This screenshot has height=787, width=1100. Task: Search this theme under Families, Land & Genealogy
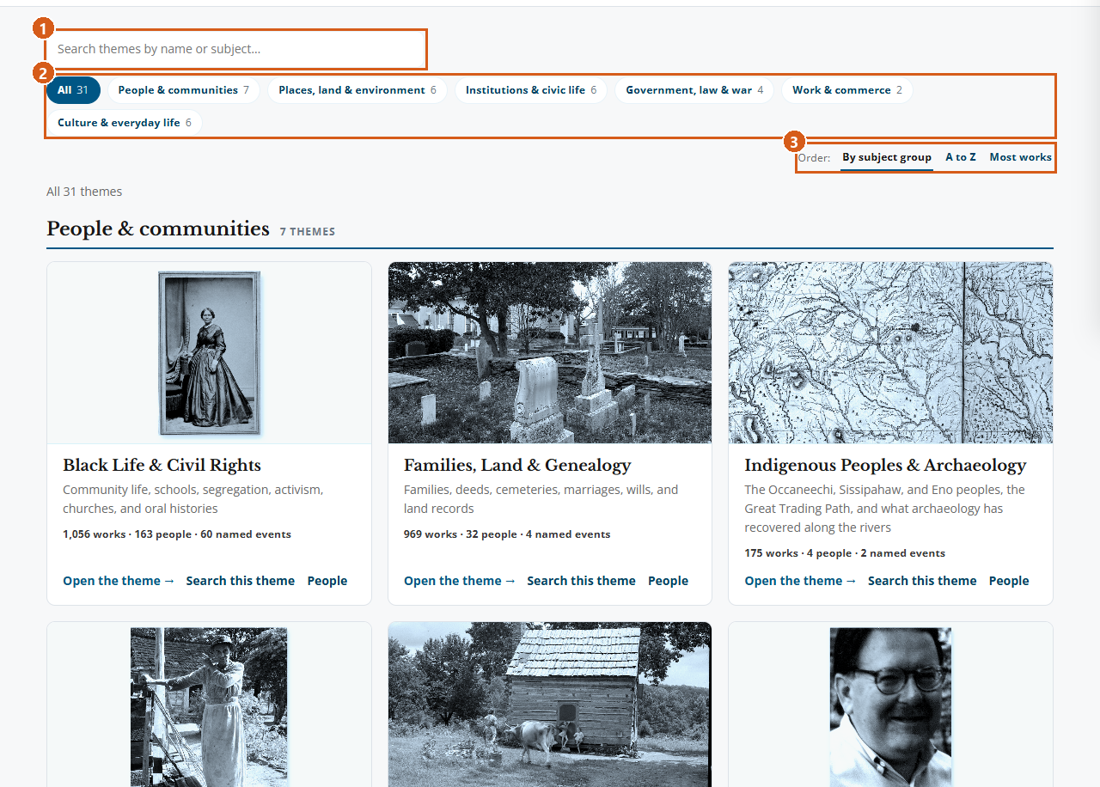coord(581,581)
